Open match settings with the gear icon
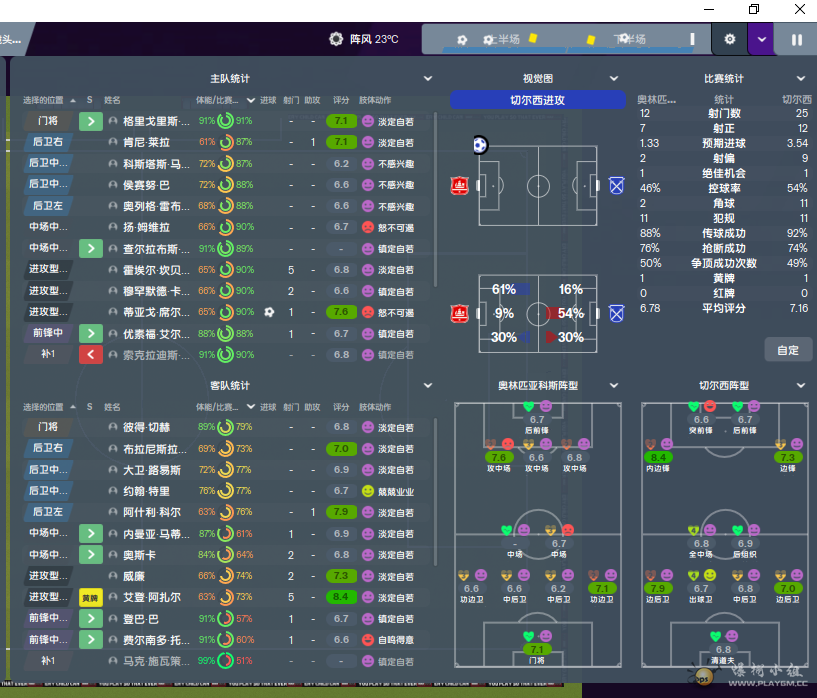Screen dimensions: 817x698 729,40
